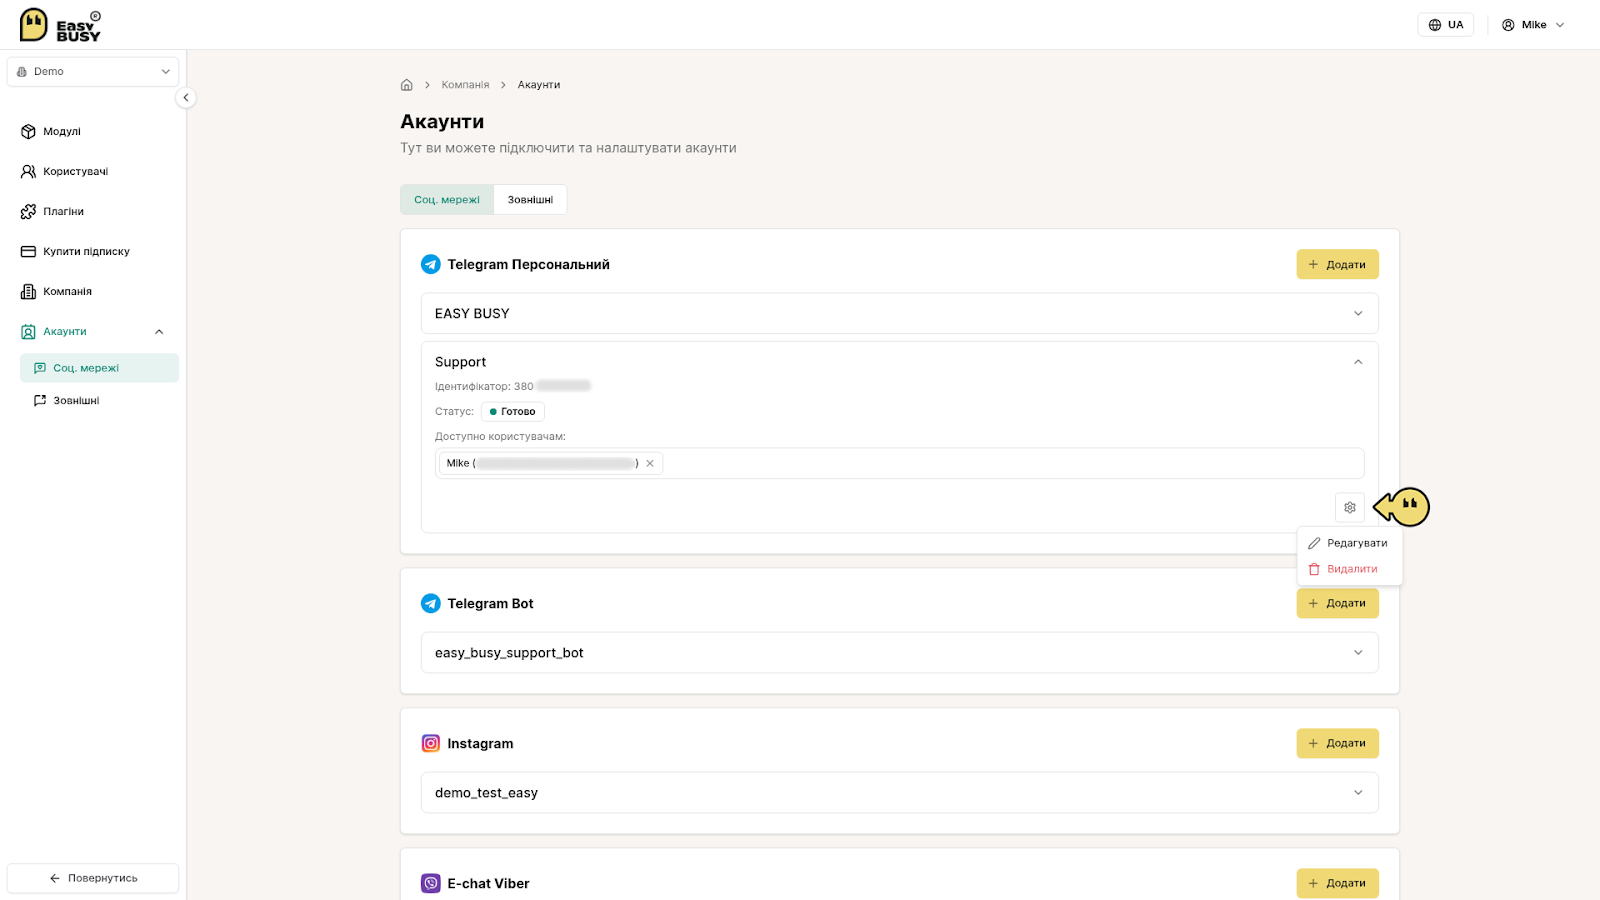Open the home breadcrumb icon
This screenshot has width=1600, height=900.
pyautogui.click(x=407, y=85)
